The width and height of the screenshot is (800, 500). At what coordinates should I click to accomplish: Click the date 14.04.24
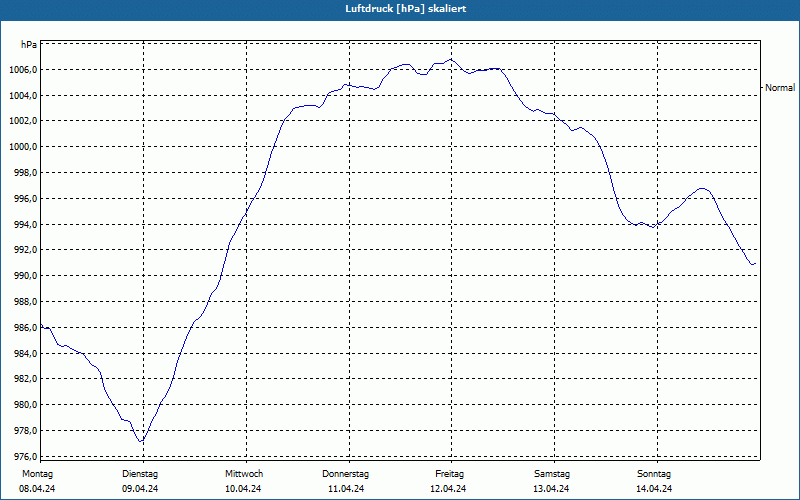point(654,489)
